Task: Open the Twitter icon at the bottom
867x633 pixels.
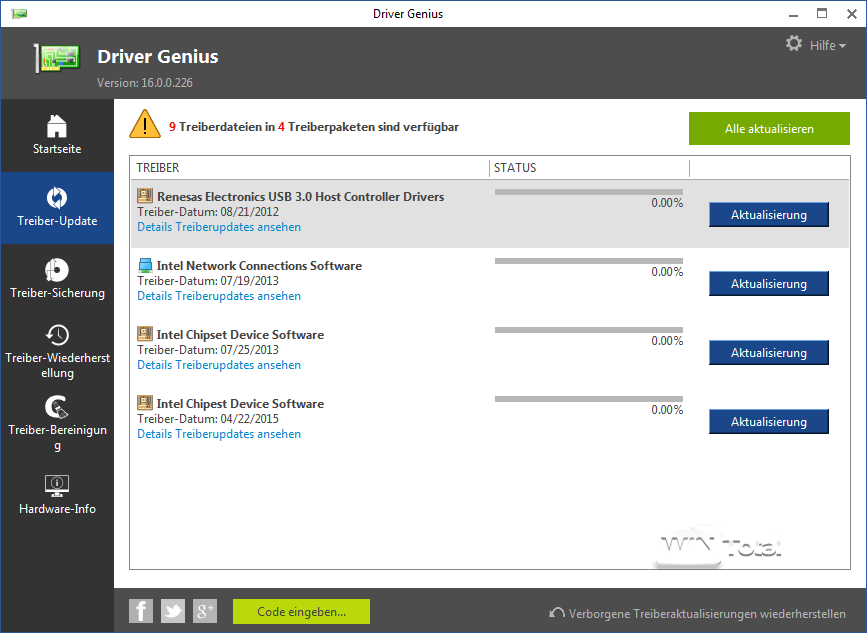Action: point(172,610)
